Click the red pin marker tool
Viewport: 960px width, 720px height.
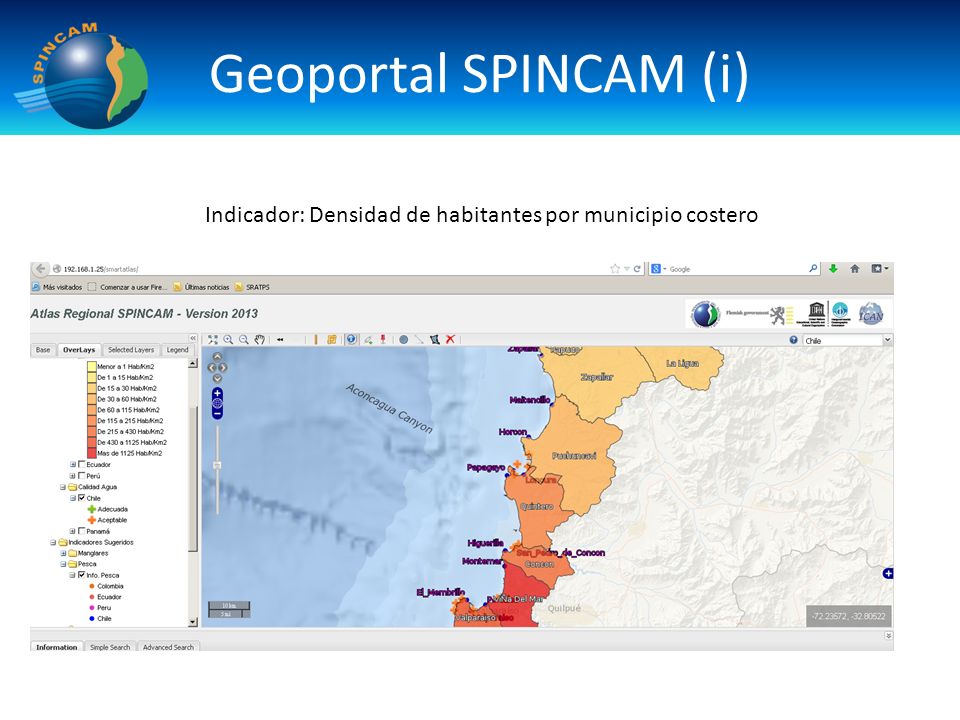[383, 340]
